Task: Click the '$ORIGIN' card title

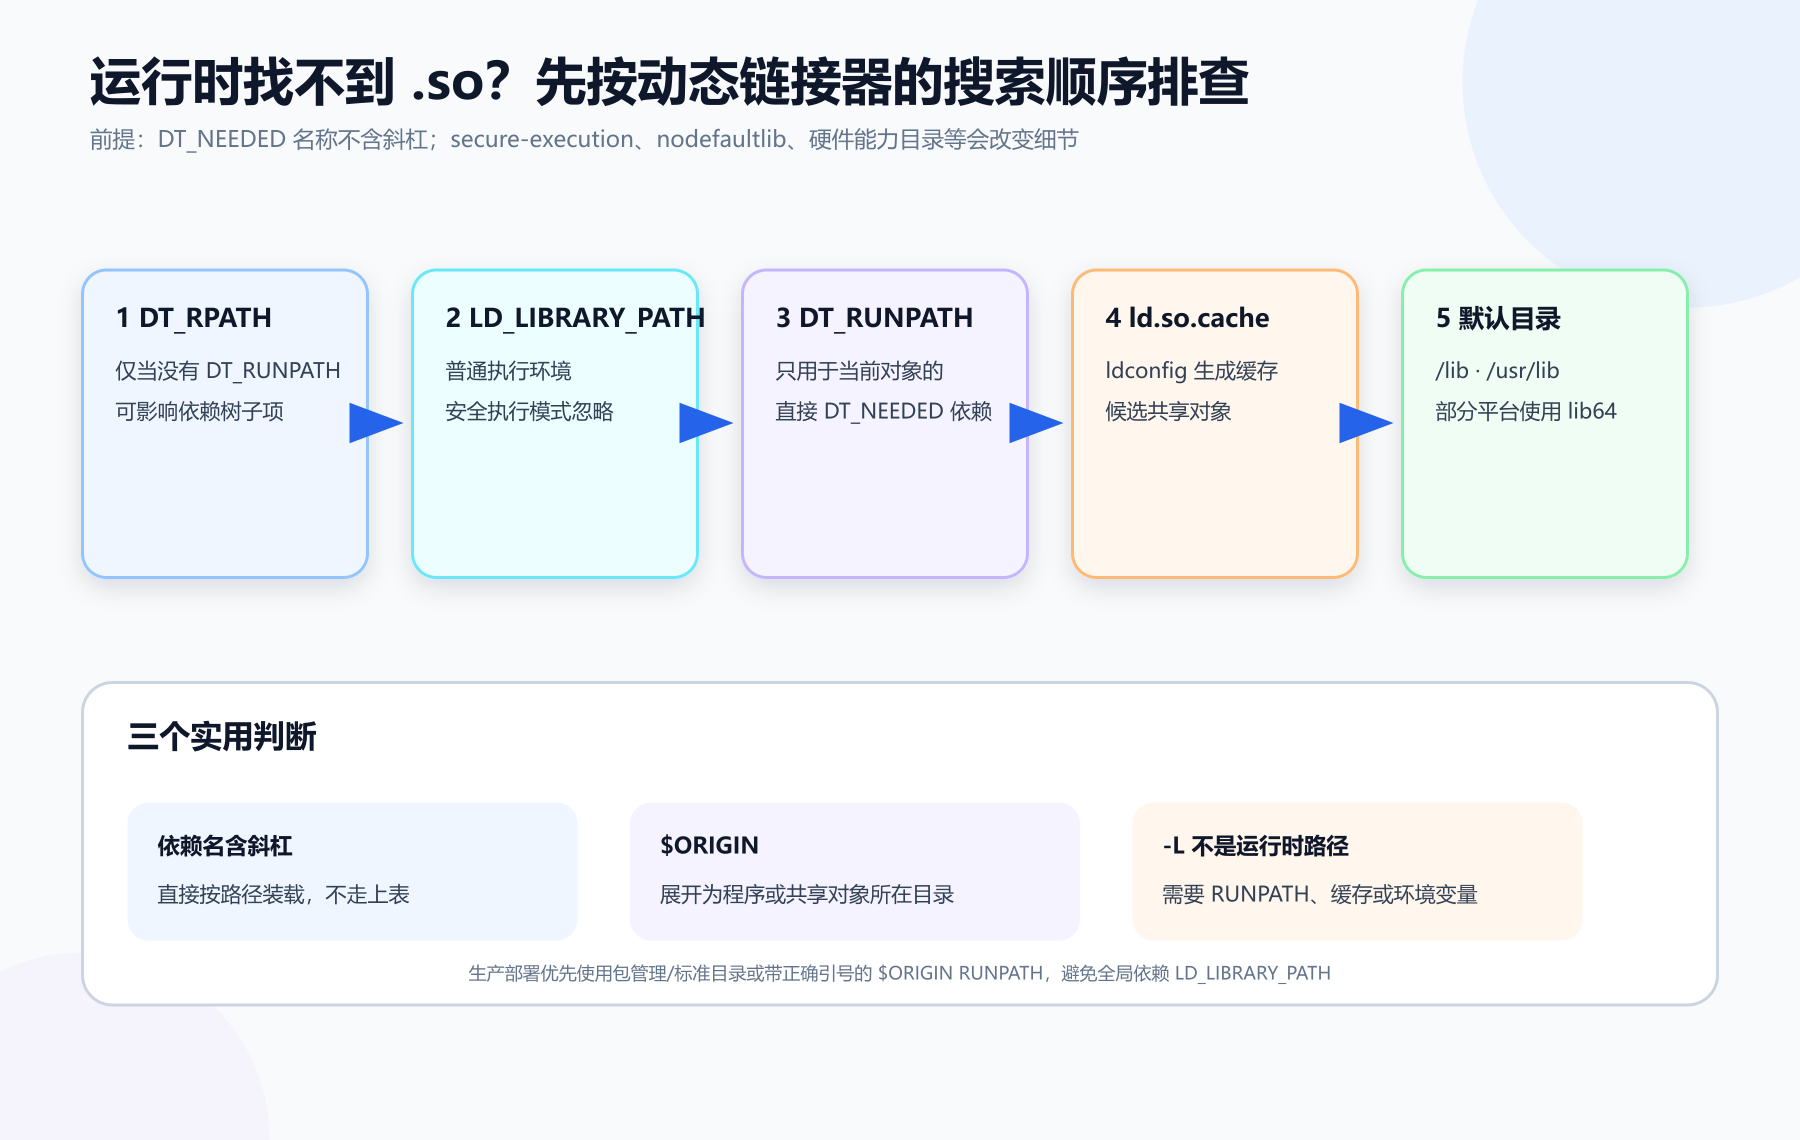Action: pos(709,846)
